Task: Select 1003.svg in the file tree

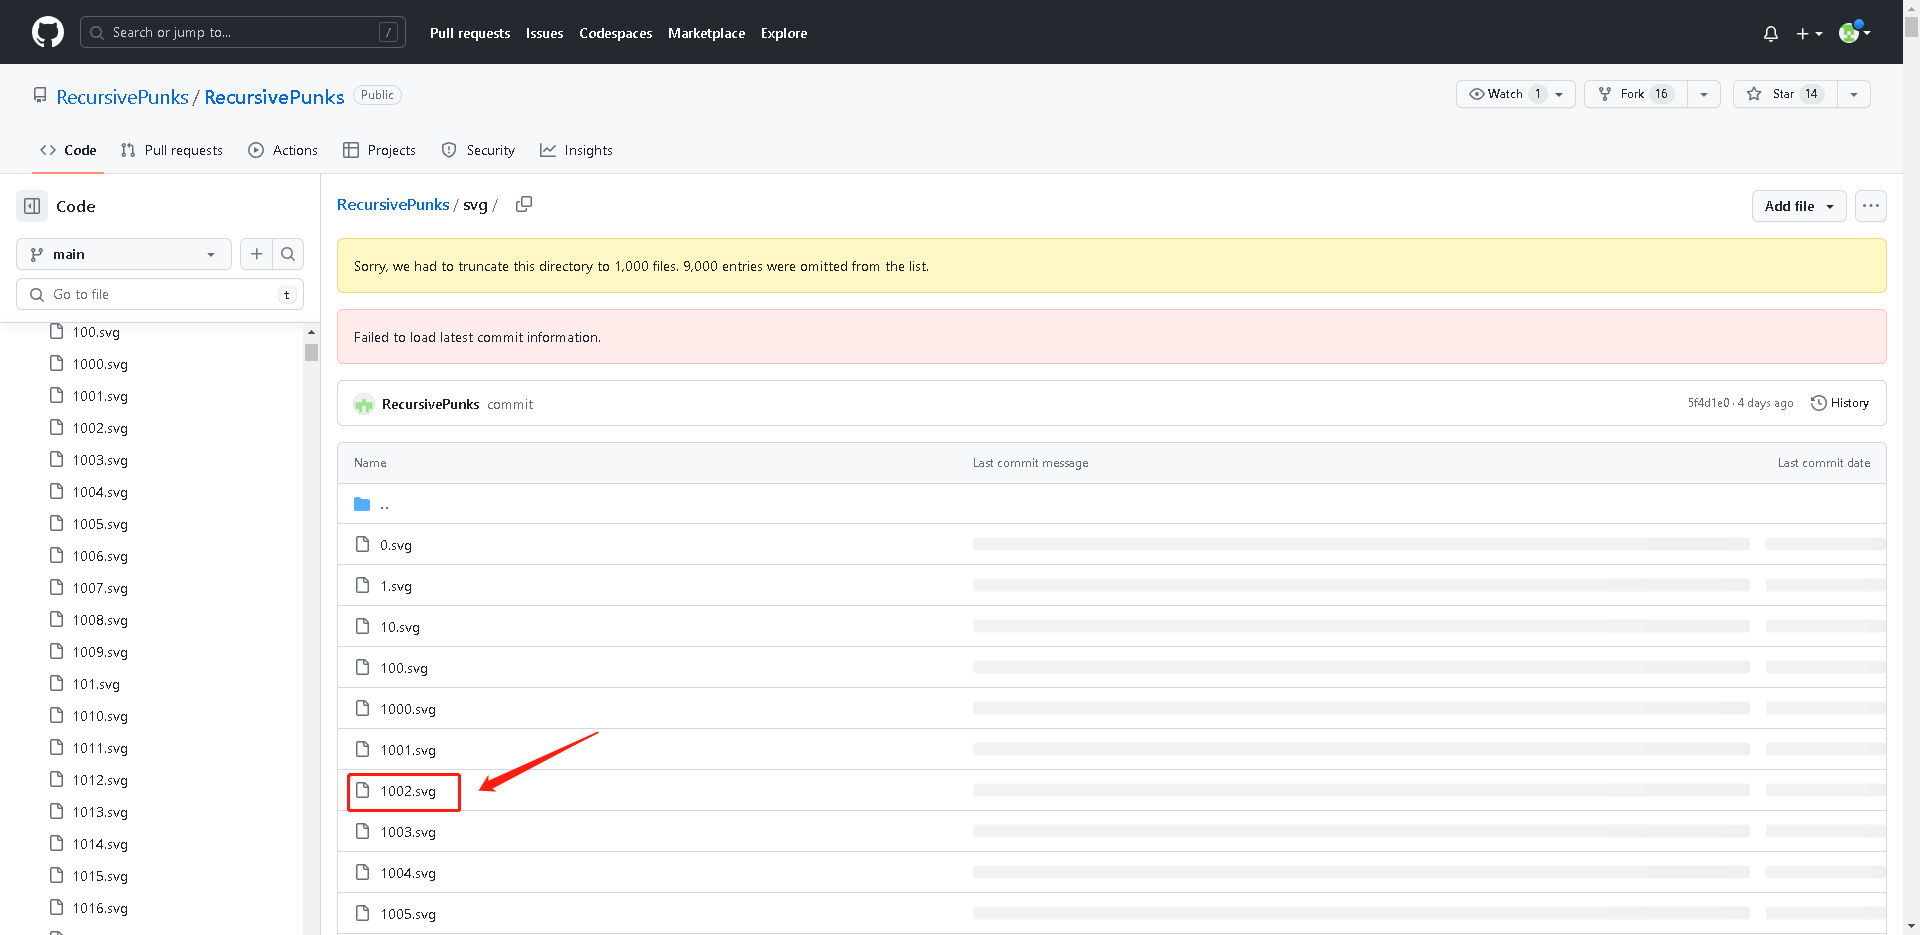Action: 100,460
